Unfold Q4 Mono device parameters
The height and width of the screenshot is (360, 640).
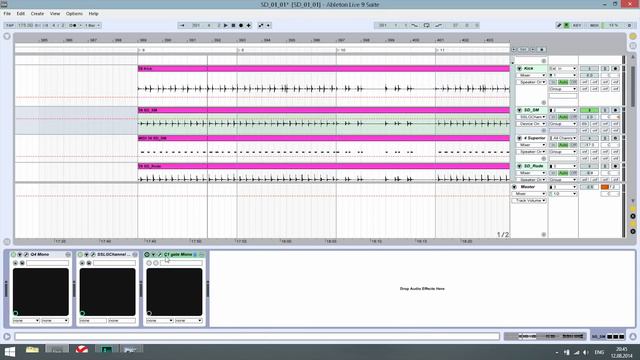click(20, 254)
